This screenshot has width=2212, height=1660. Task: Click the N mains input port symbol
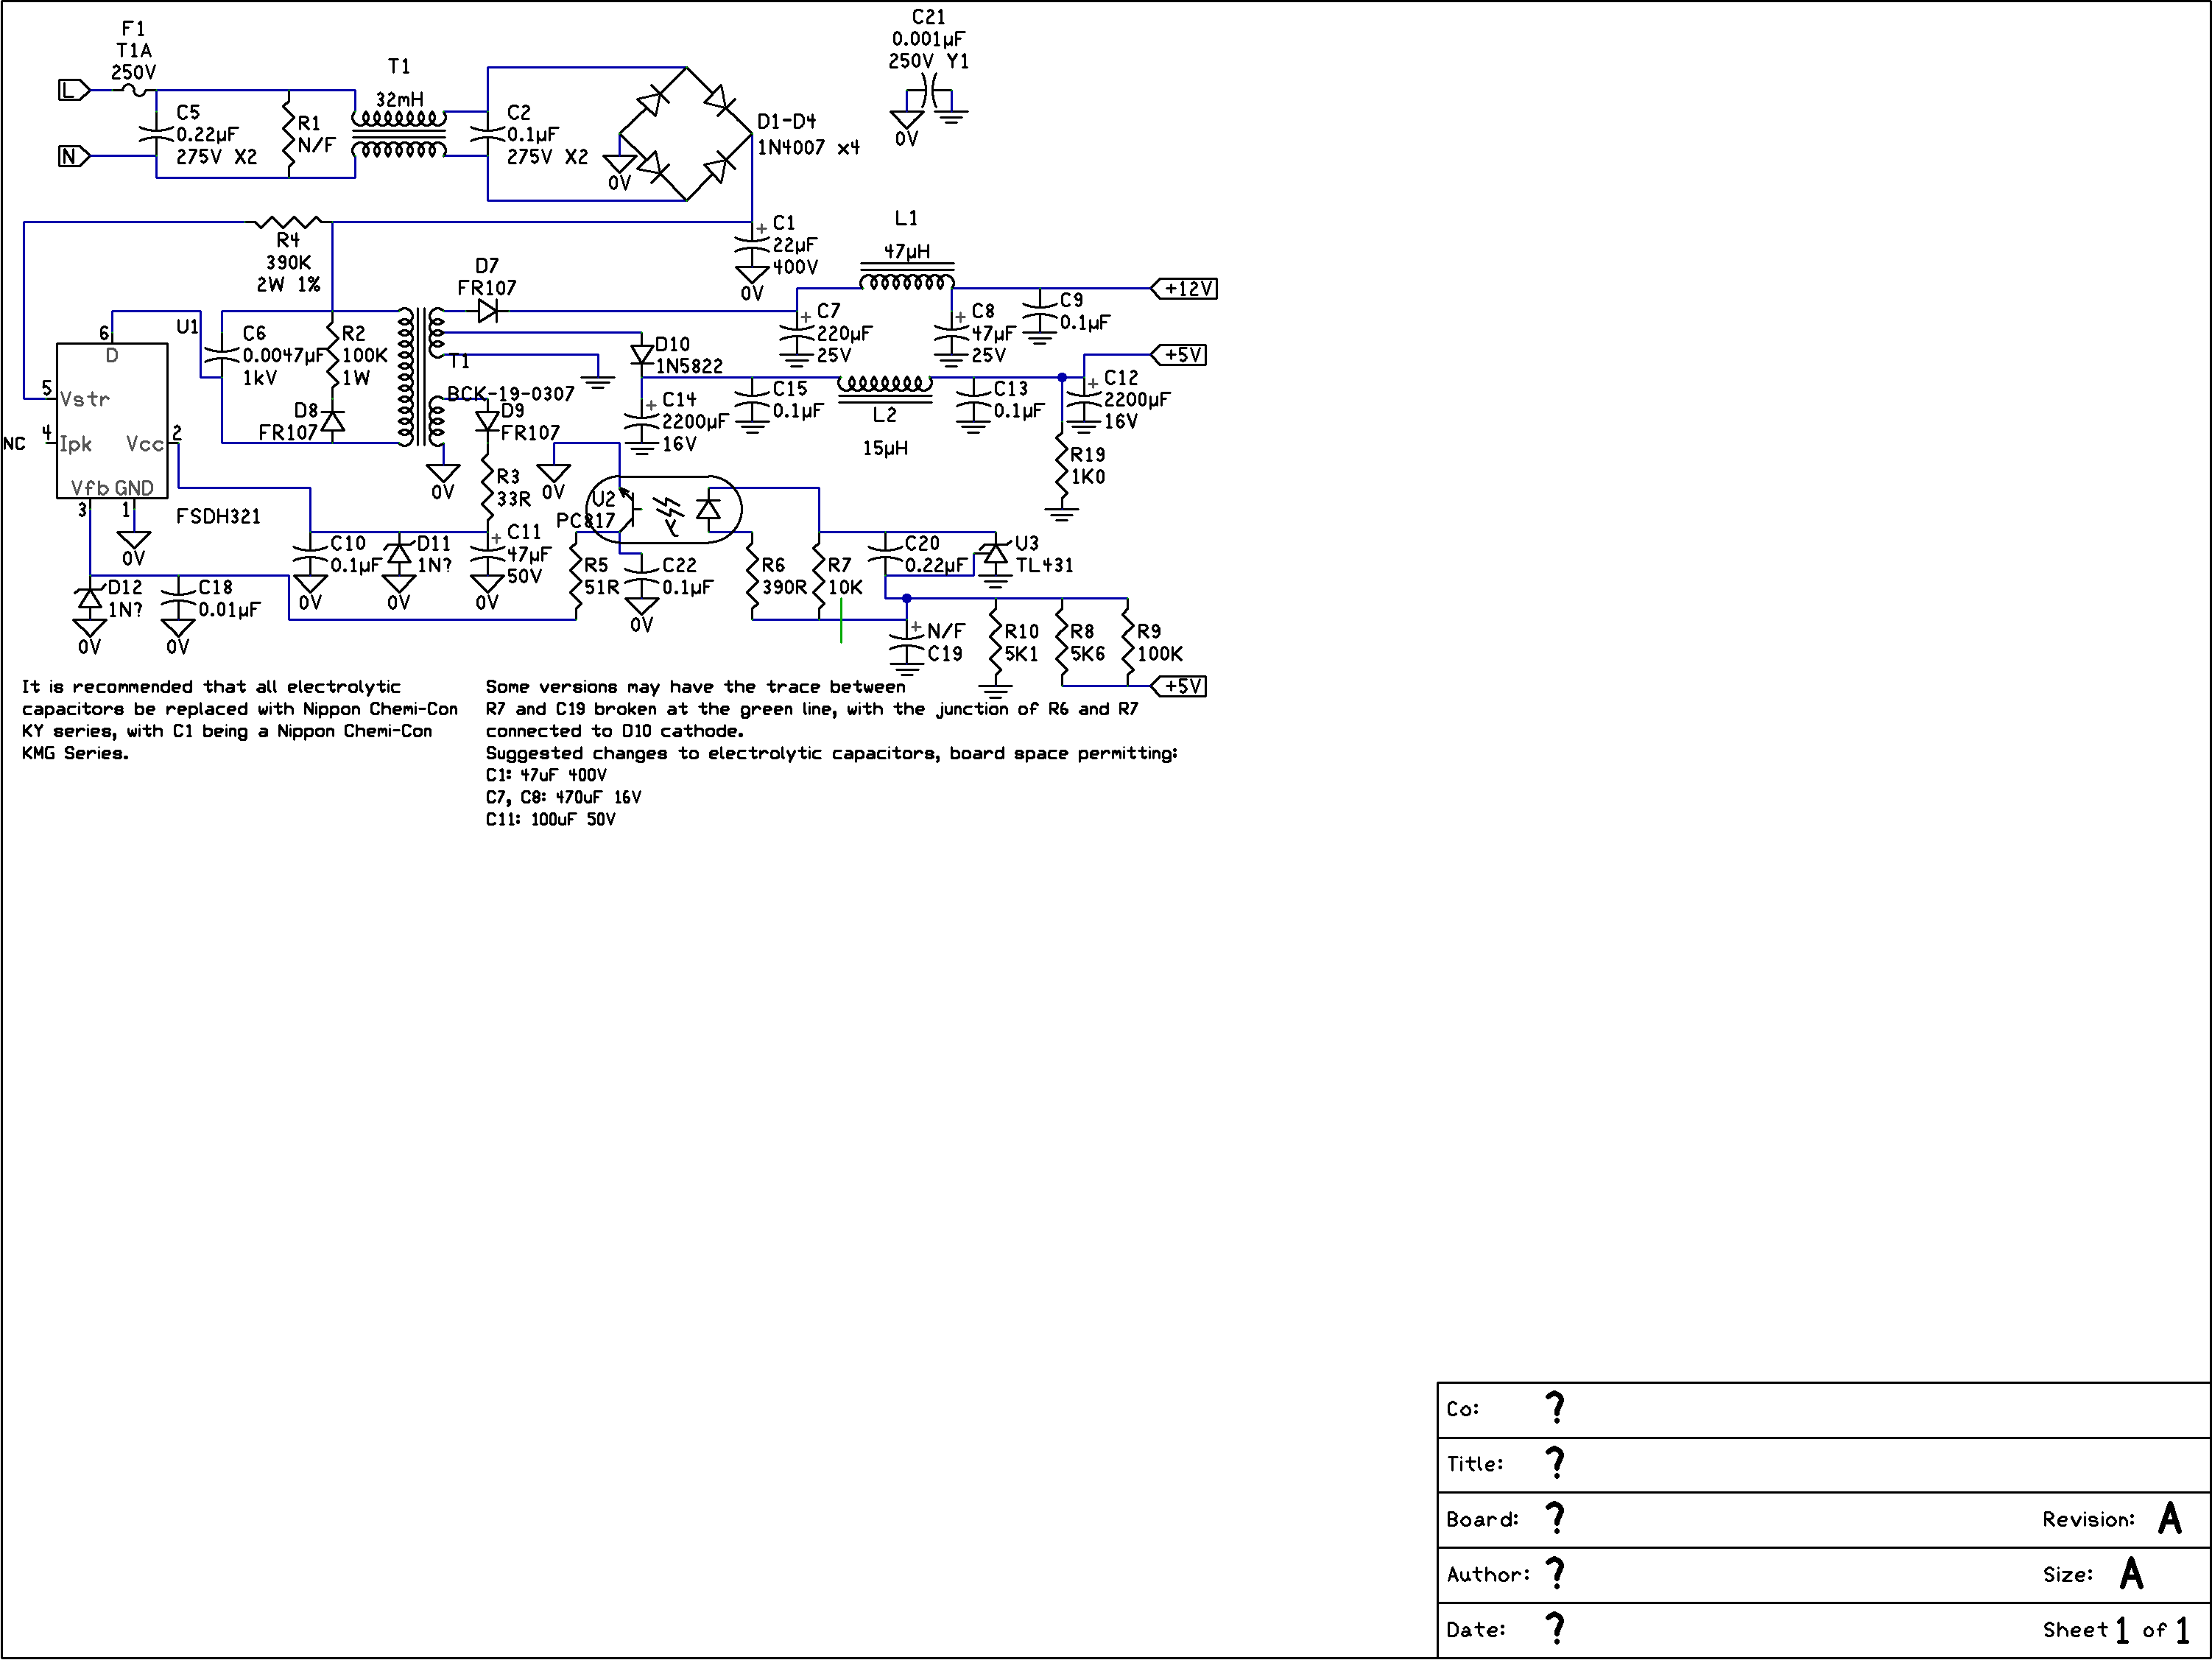tap(74, 156)
